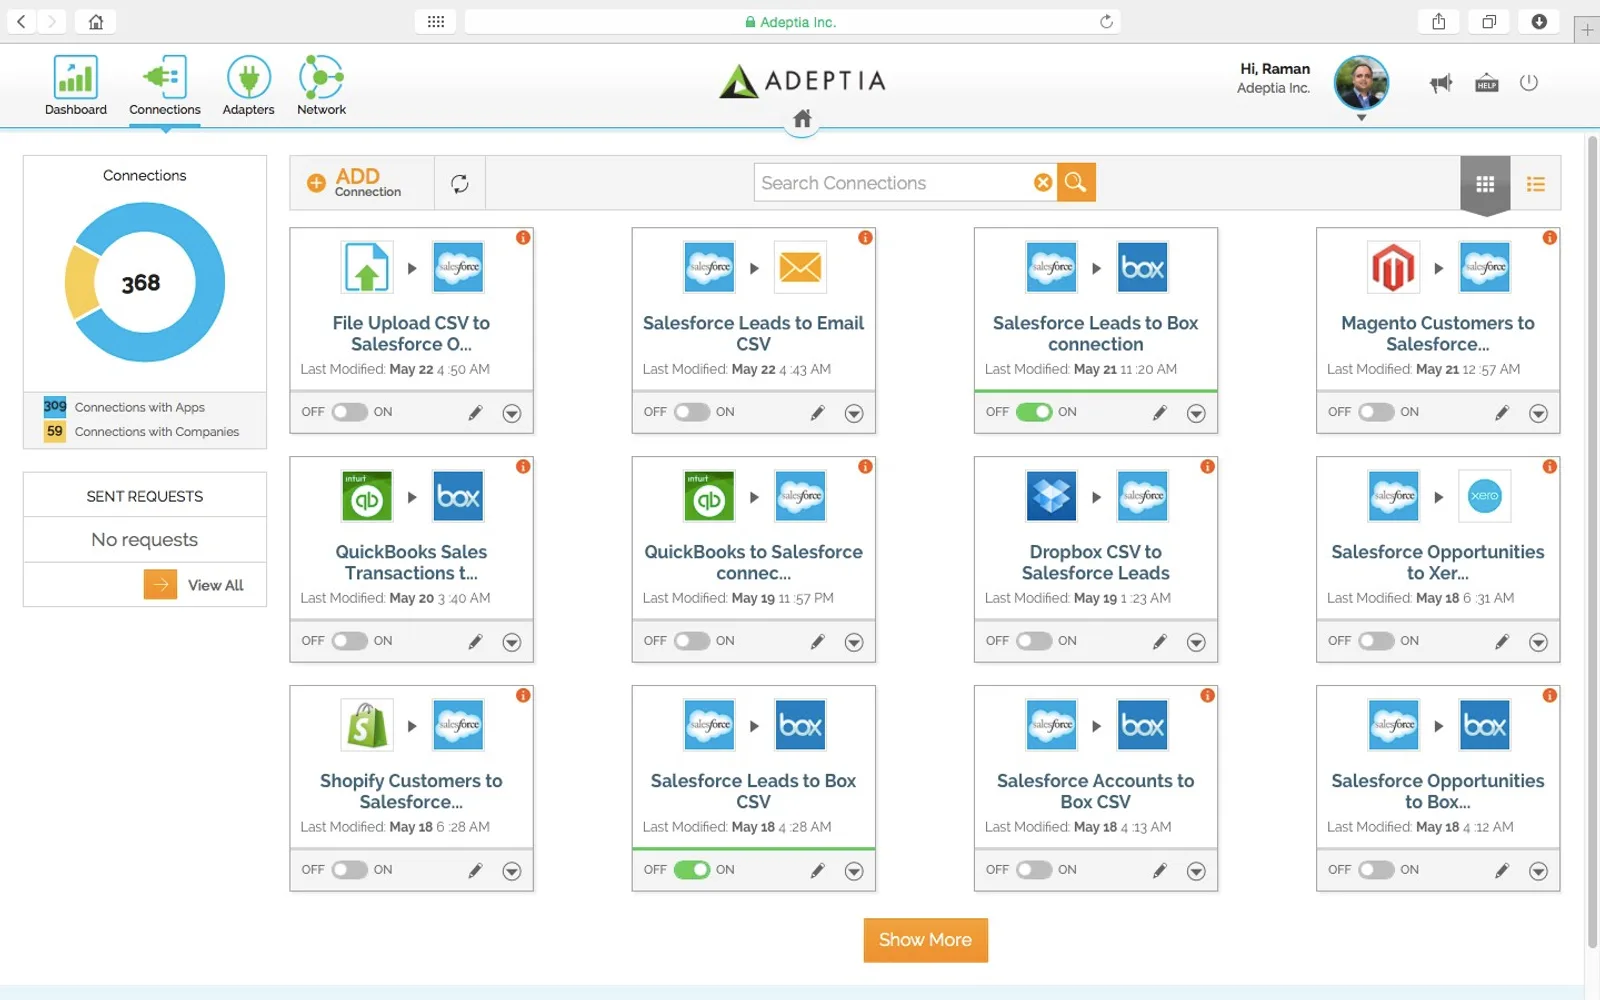The image size is (1600, 1000).
Task: Turn on File Upload CSV to Salesforce connection
Action: pos(350,412)
